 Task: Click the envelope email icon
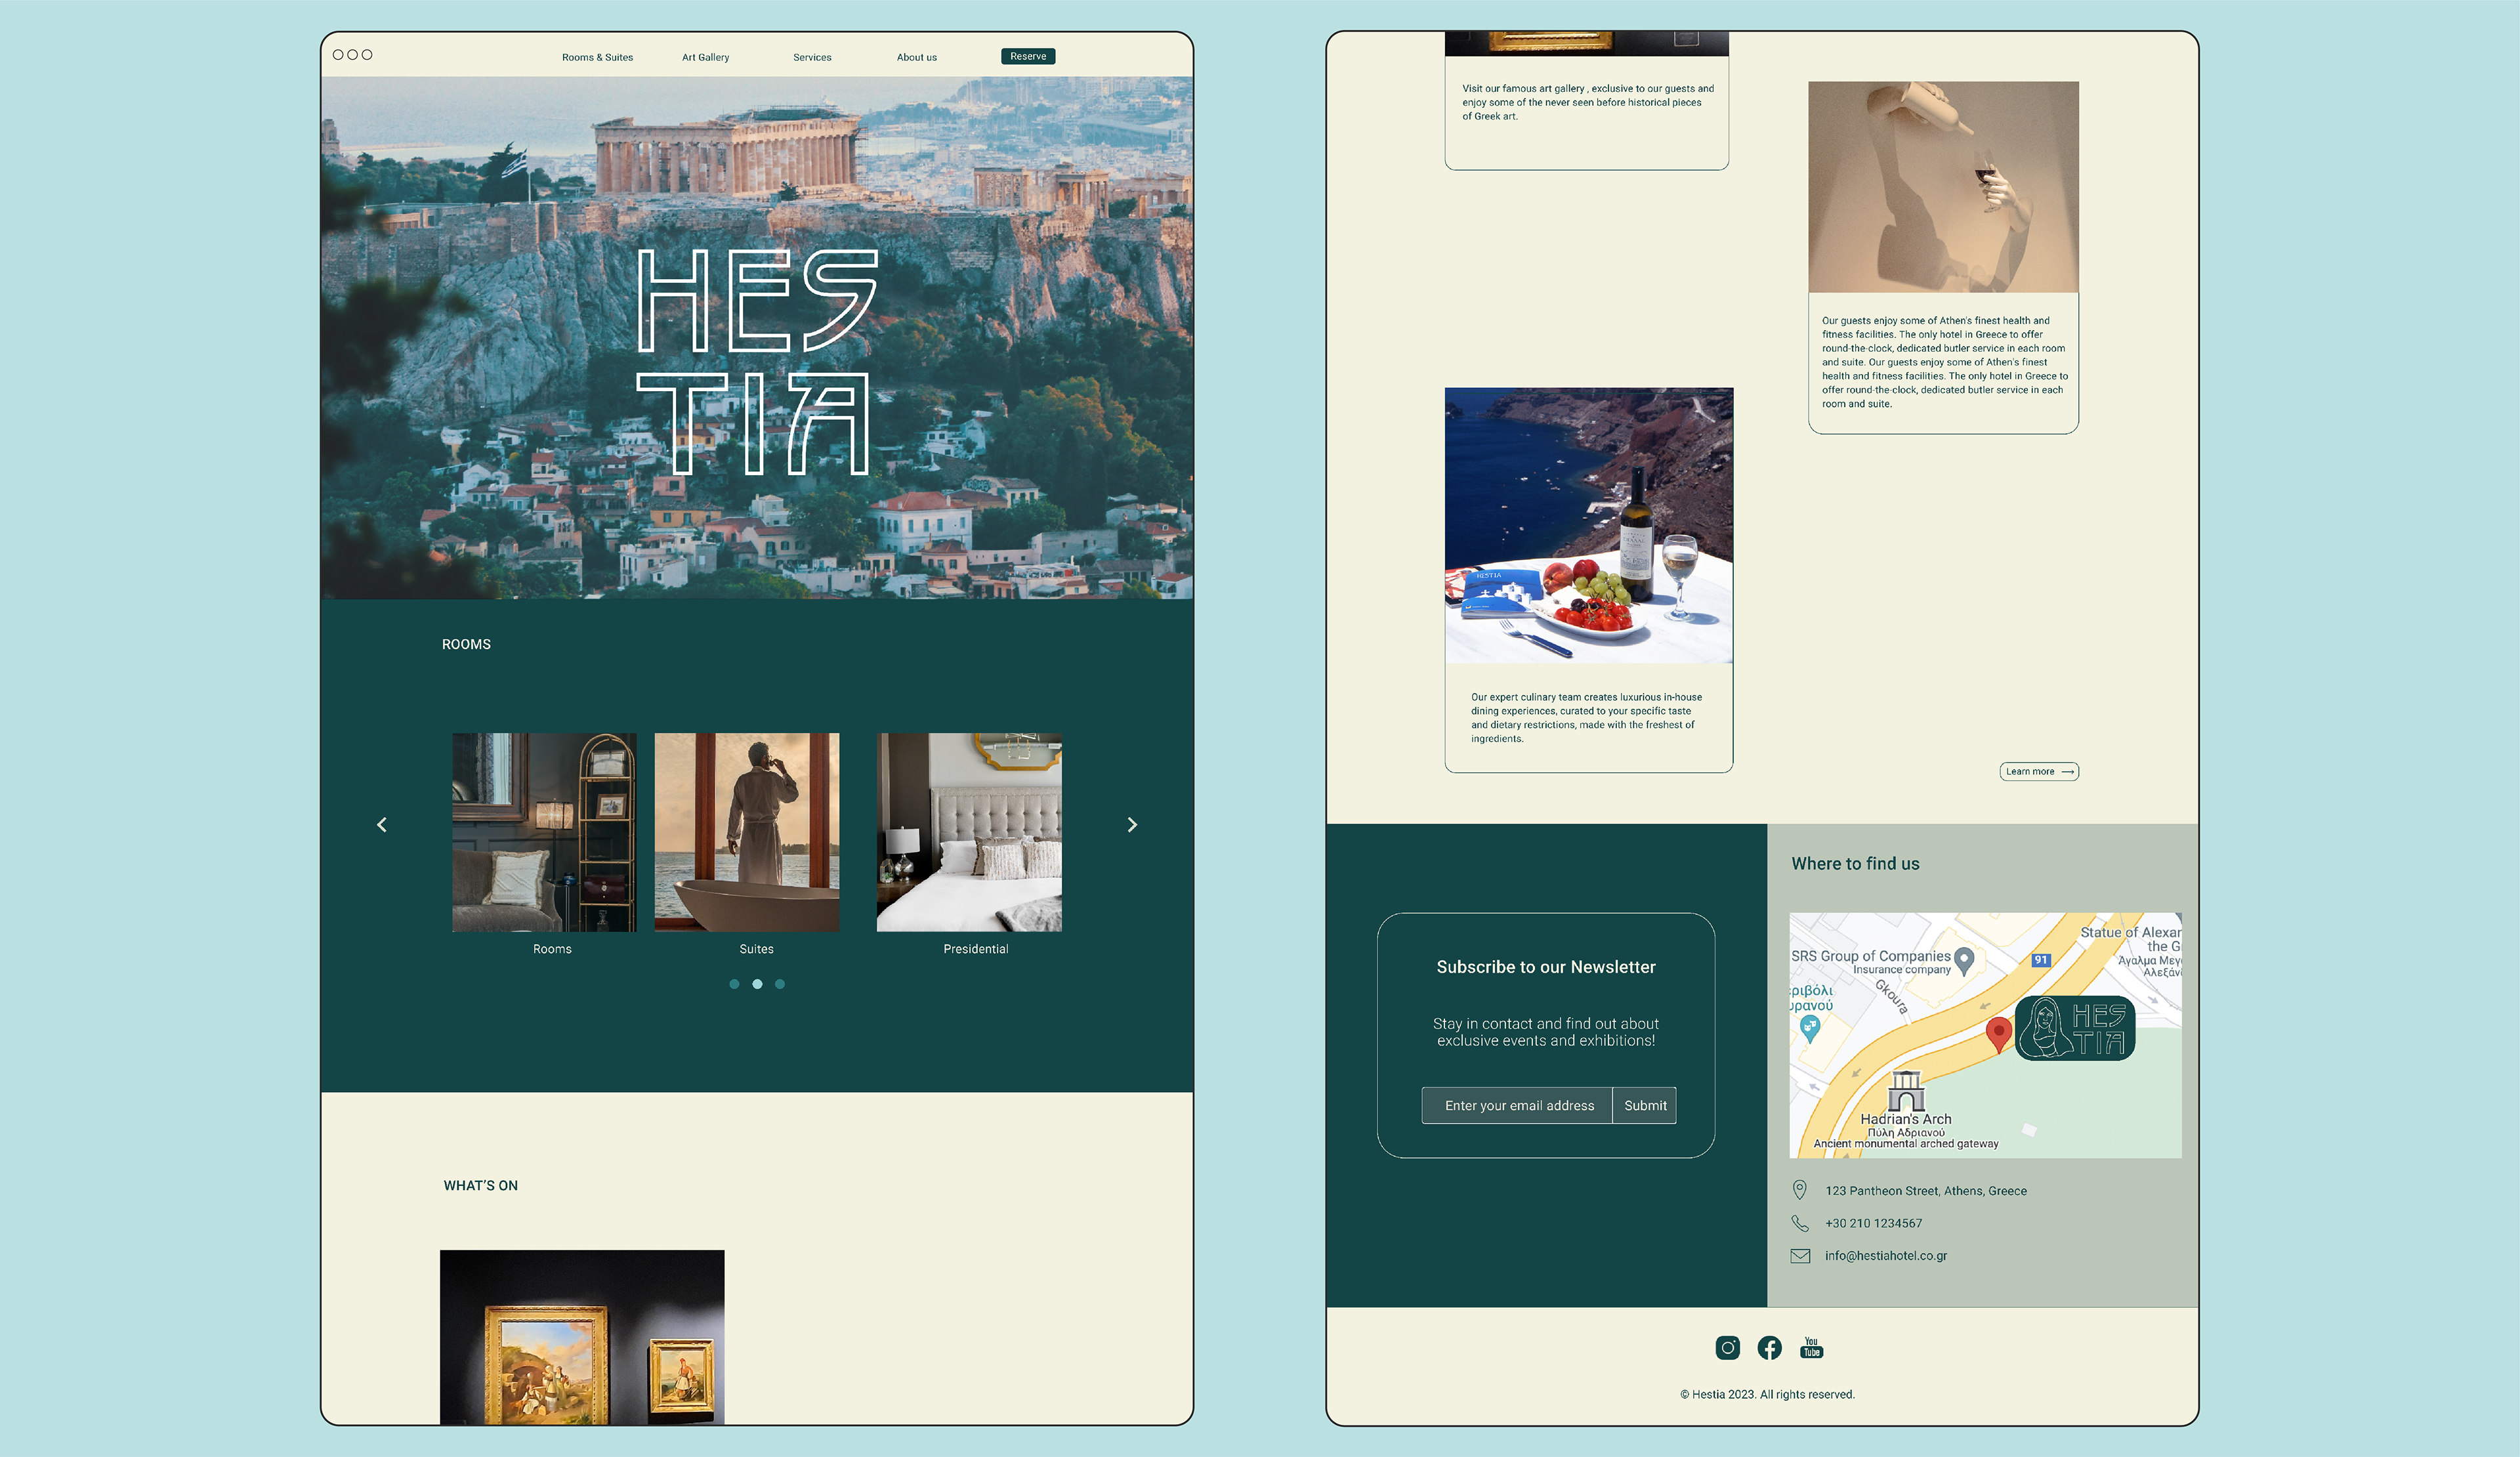(1800, 1256)
